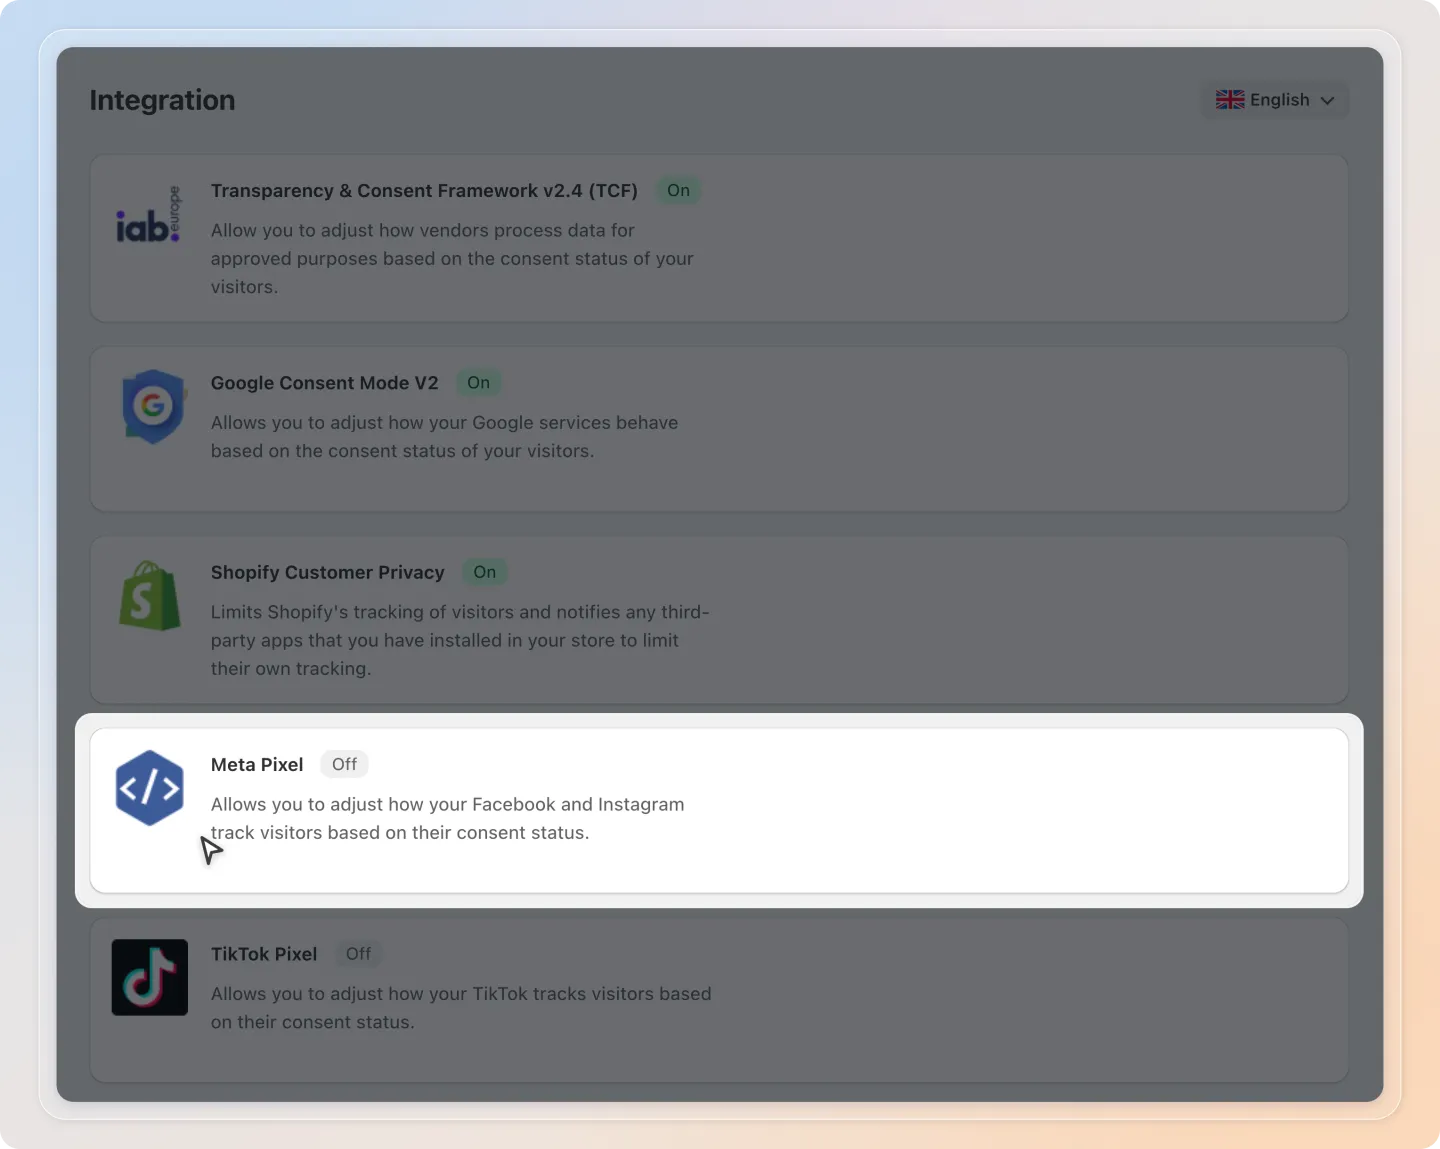Screen dimensions: 1440x1149
Task: Click the On badge for Shopify Customer Privacy
Action: 485,572
